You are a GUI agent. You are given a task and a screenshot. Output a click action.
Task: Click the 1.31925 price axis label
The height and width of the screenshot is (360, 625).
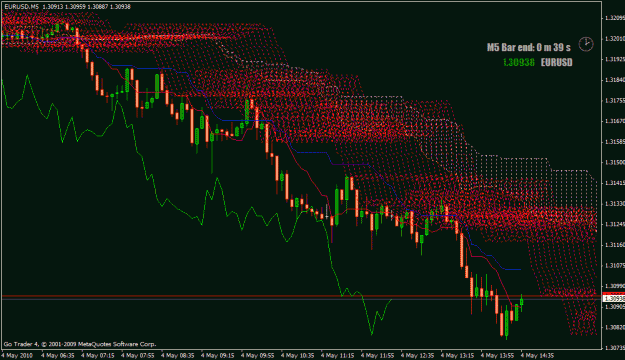point(615,59)
